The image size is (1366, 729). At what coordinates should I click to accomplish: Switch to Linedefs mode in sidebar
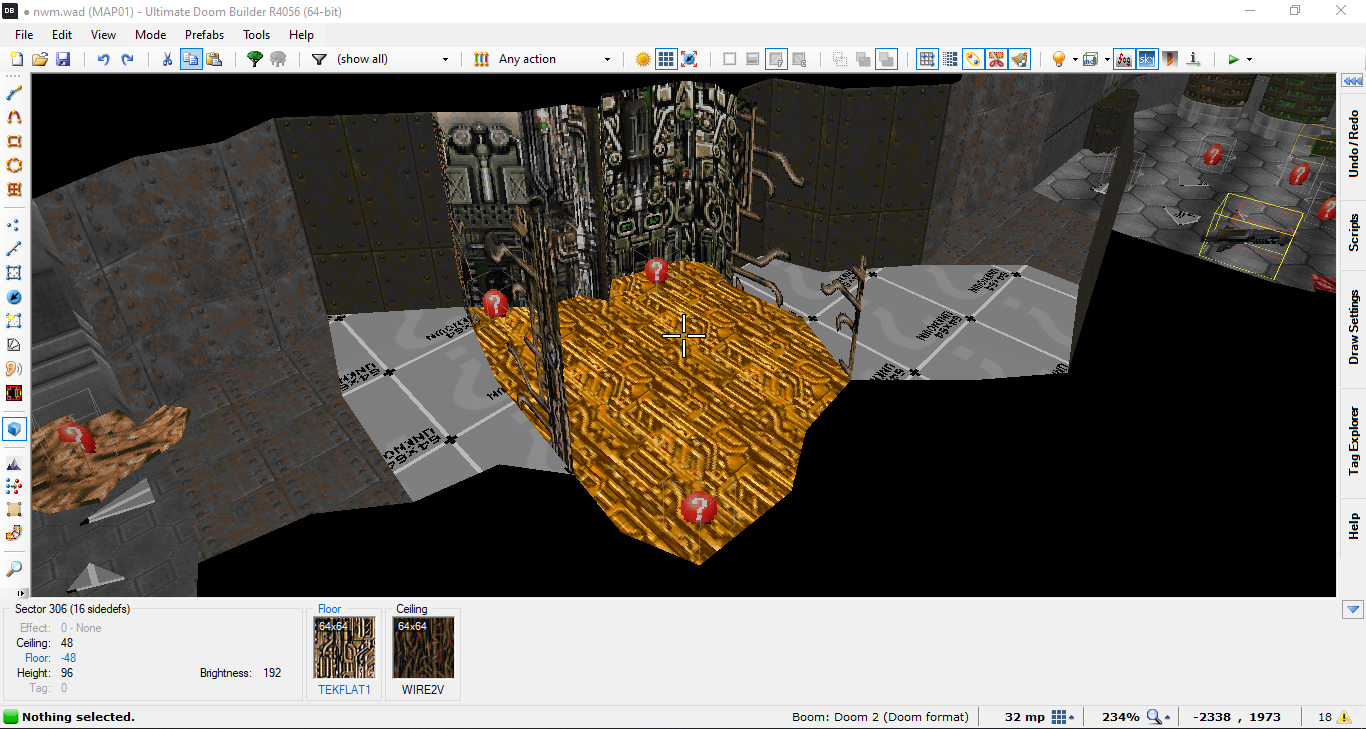[x=14, y=249]
